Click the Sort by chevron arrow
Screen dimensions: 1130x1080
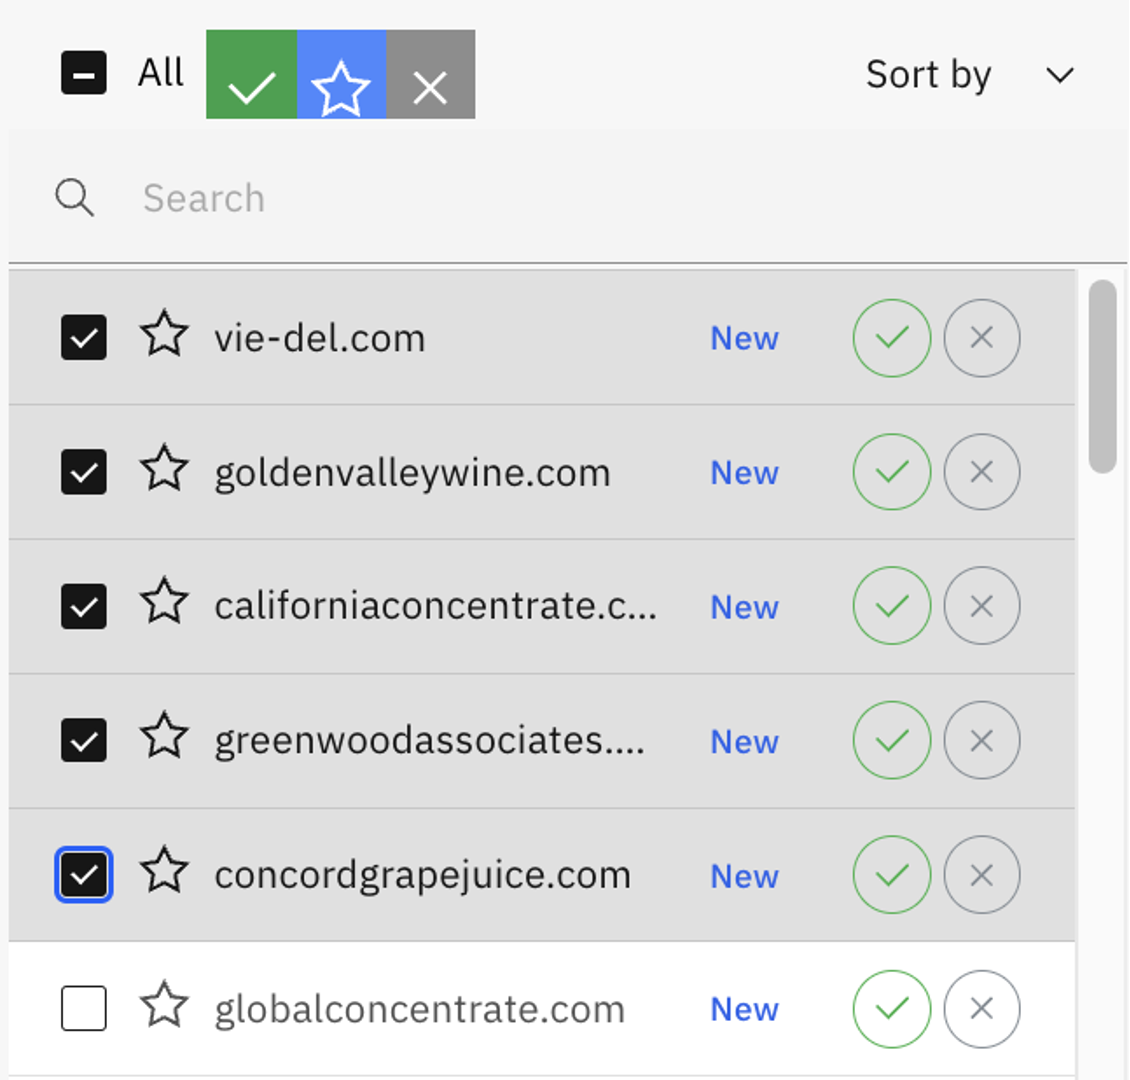click(x=1059, y=75)
